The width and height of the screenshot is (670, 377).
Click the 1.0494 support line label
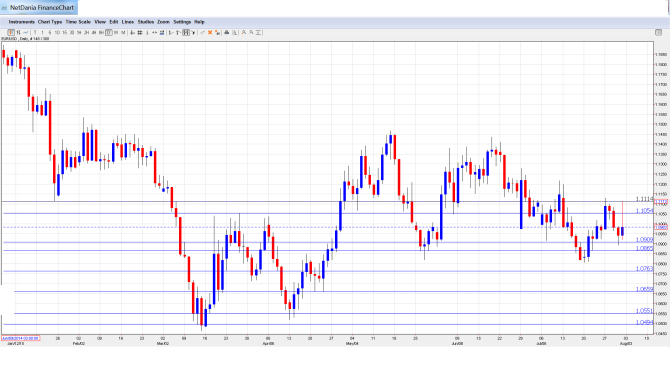point(644,322)
